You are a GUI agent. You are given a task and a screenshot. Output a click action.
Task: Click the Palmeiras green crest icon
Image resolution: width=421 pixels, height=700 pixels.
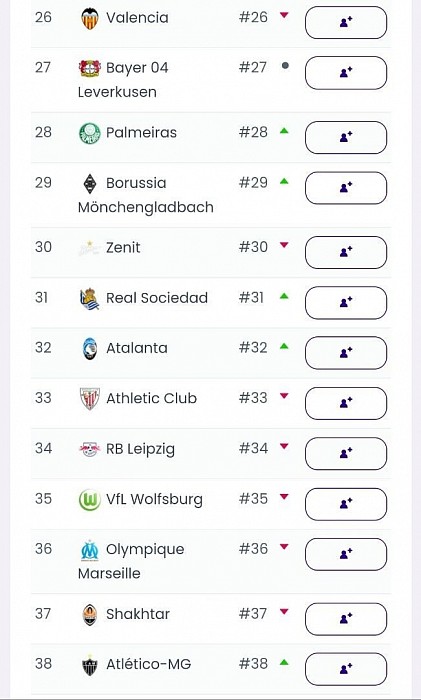tap(90, 133)
